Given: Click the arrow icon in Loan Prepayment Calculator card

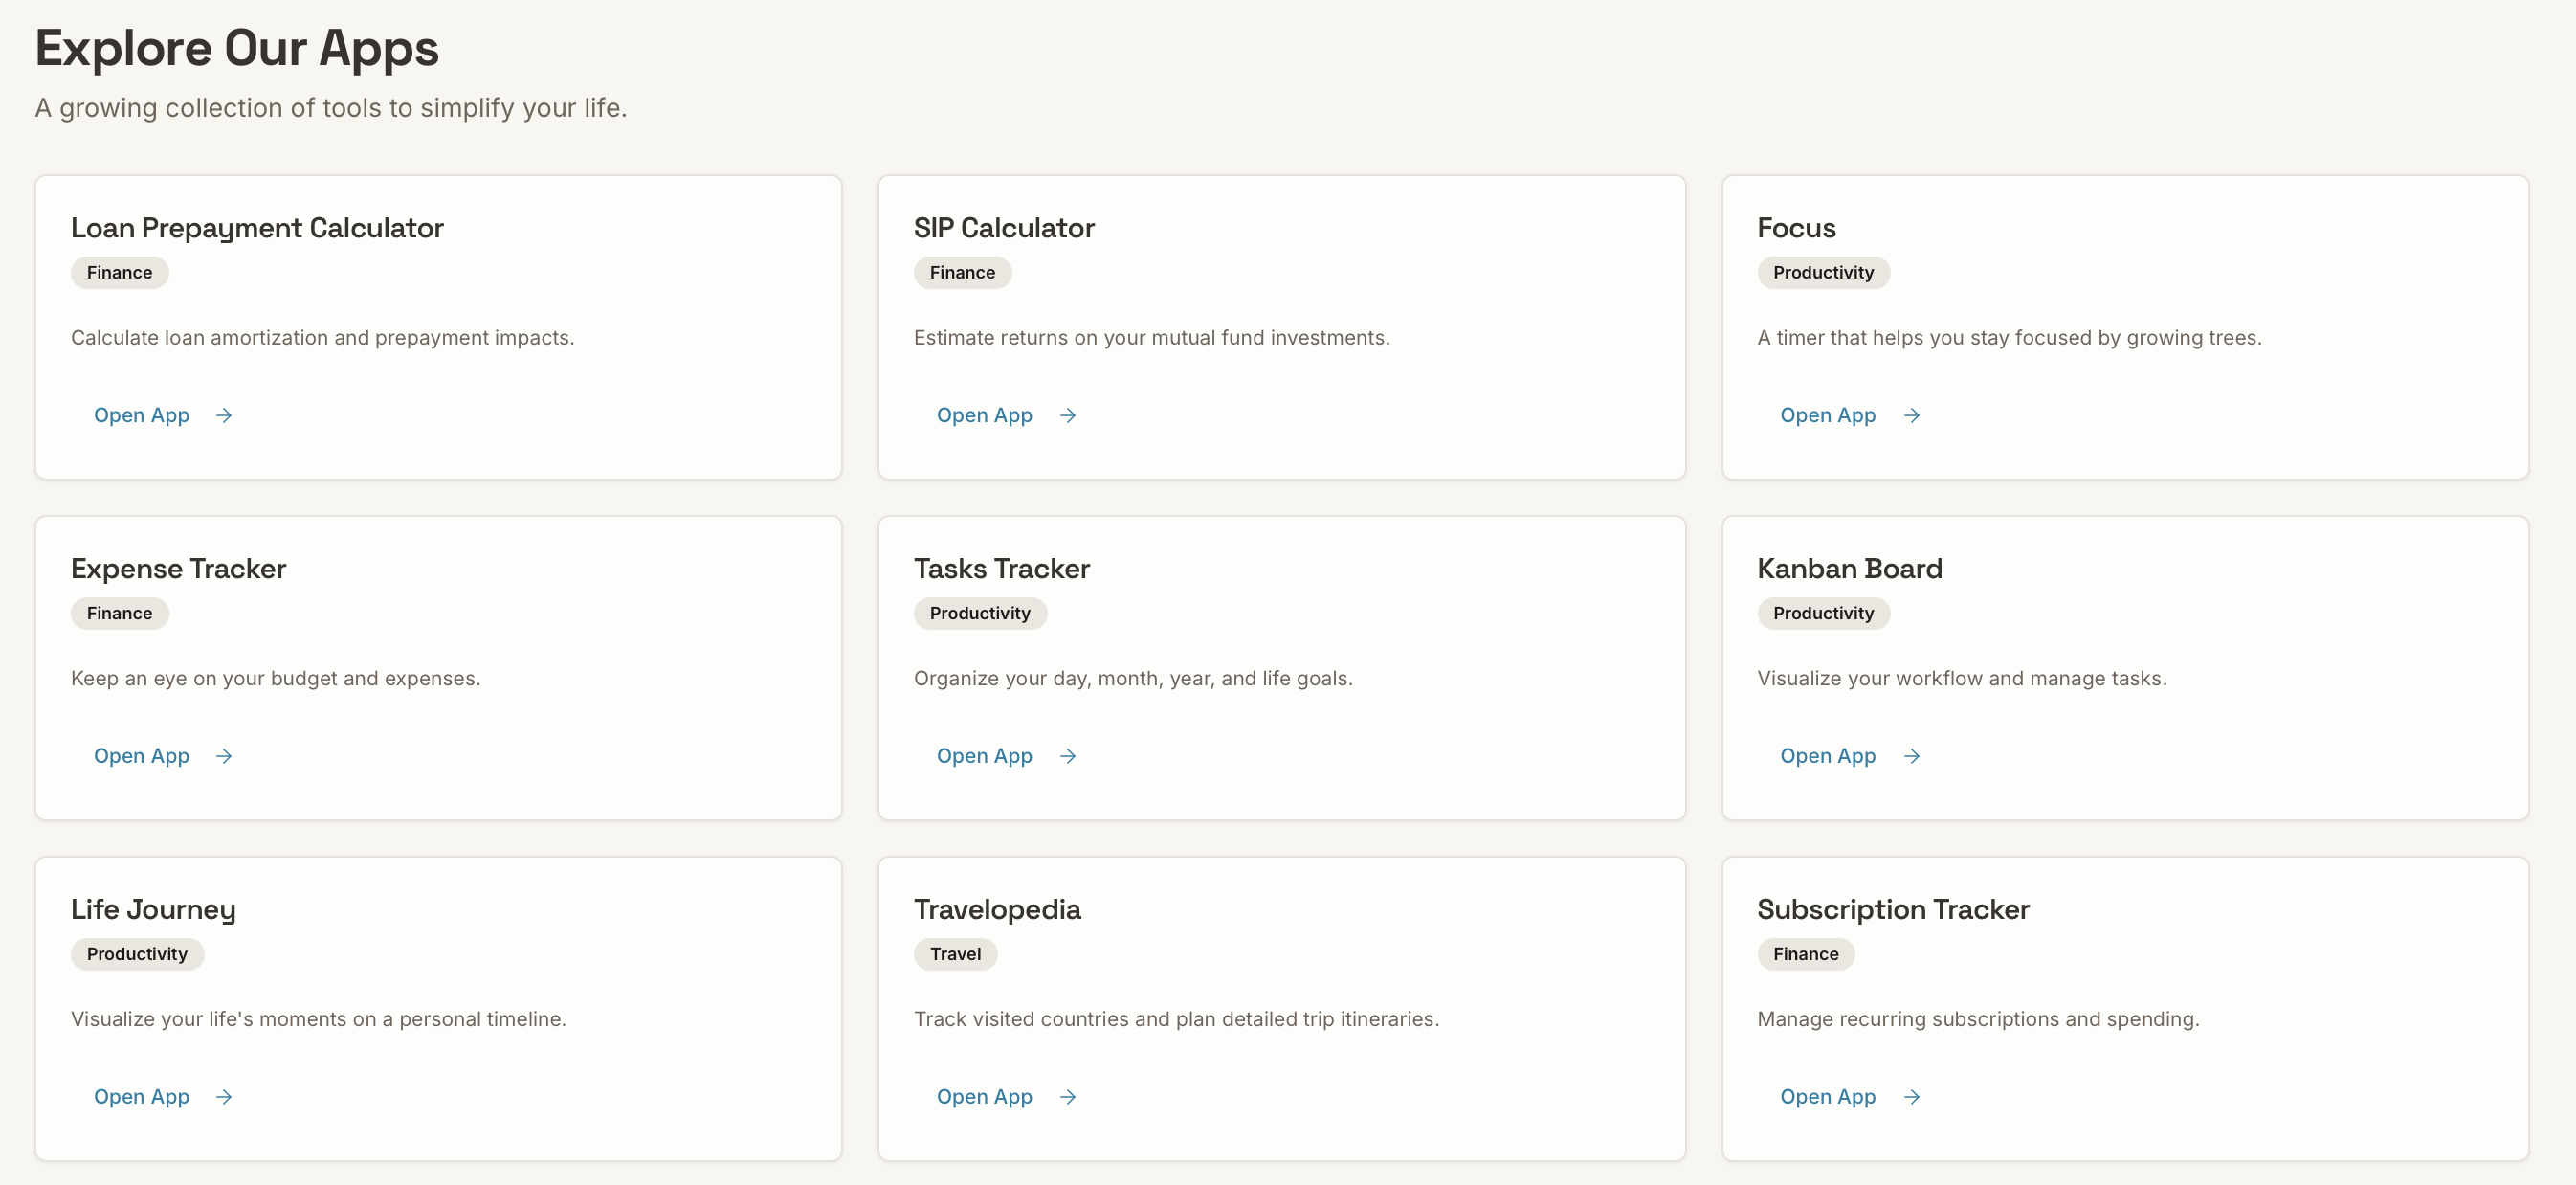Looking at the screenshot, I should click(224, 415).
